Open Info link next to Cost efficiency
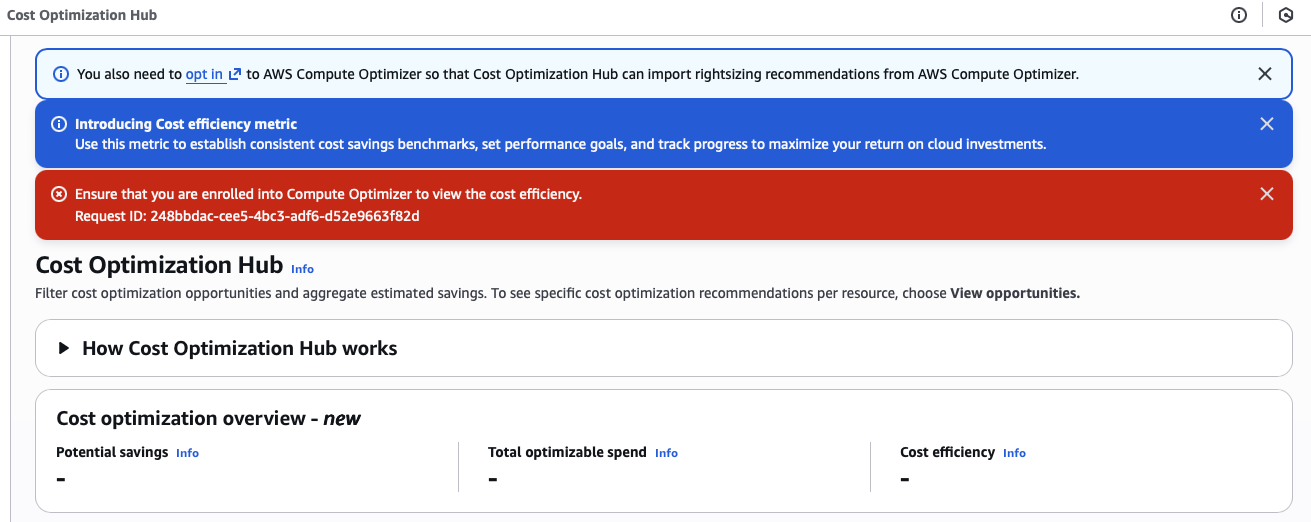Image resolution: width=1311 pixels, height=522 pixels. click(1014, 453)
